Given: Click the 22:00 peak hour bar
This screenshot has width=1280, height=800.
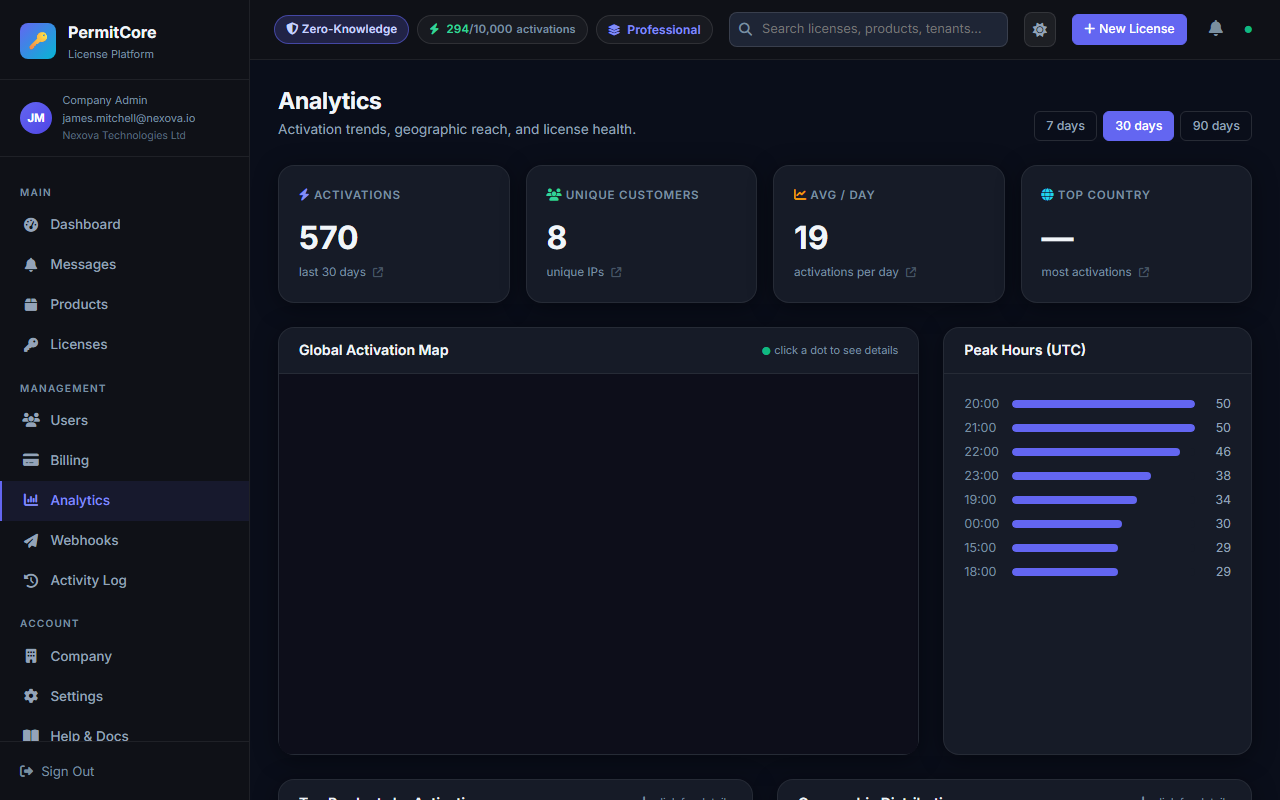Looking at the screenshot, I should click(x=1096, y=452).
